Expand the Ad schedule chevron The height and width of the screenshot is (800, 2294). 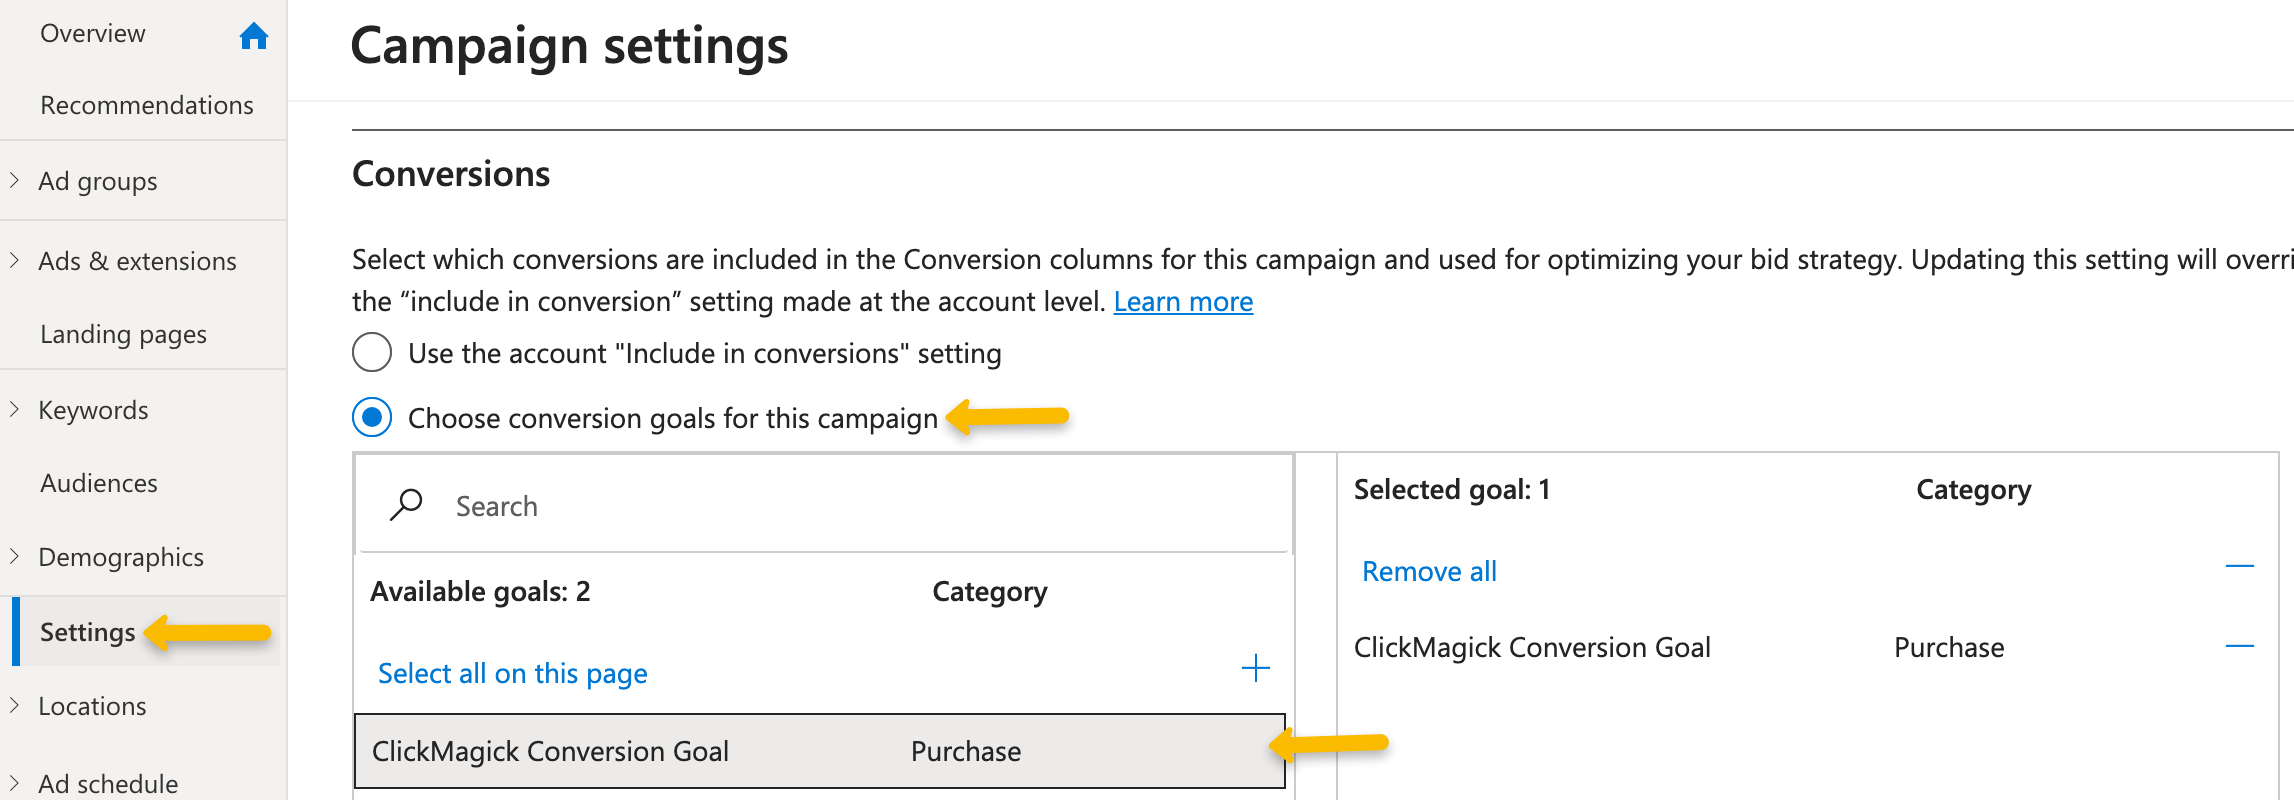[15, 783]
